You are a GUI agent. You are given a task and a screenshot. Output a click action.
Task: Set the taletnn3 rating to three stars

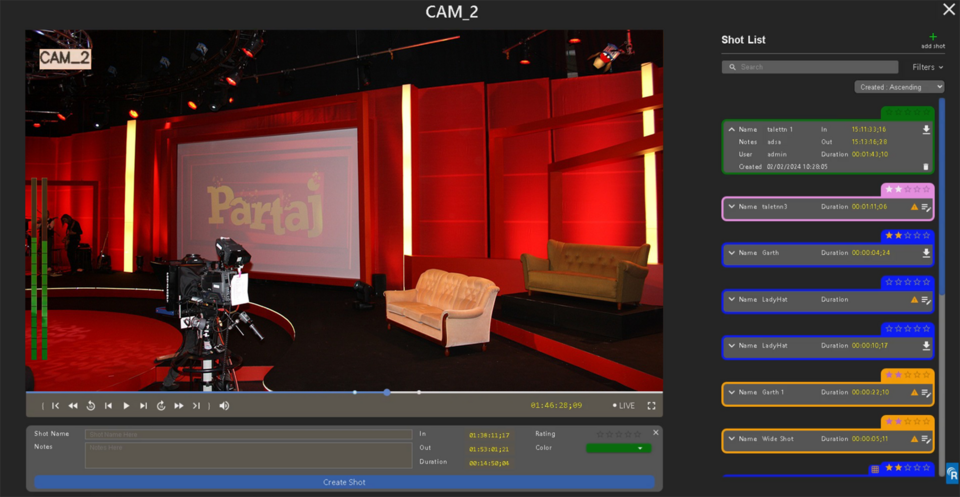click(x=908, y=189)
